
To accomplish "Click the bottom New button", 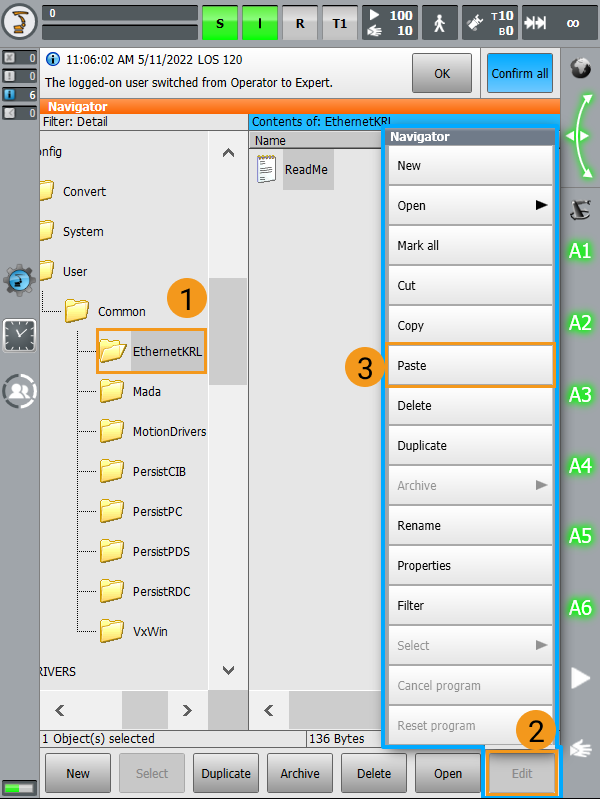I will [78, 774].
